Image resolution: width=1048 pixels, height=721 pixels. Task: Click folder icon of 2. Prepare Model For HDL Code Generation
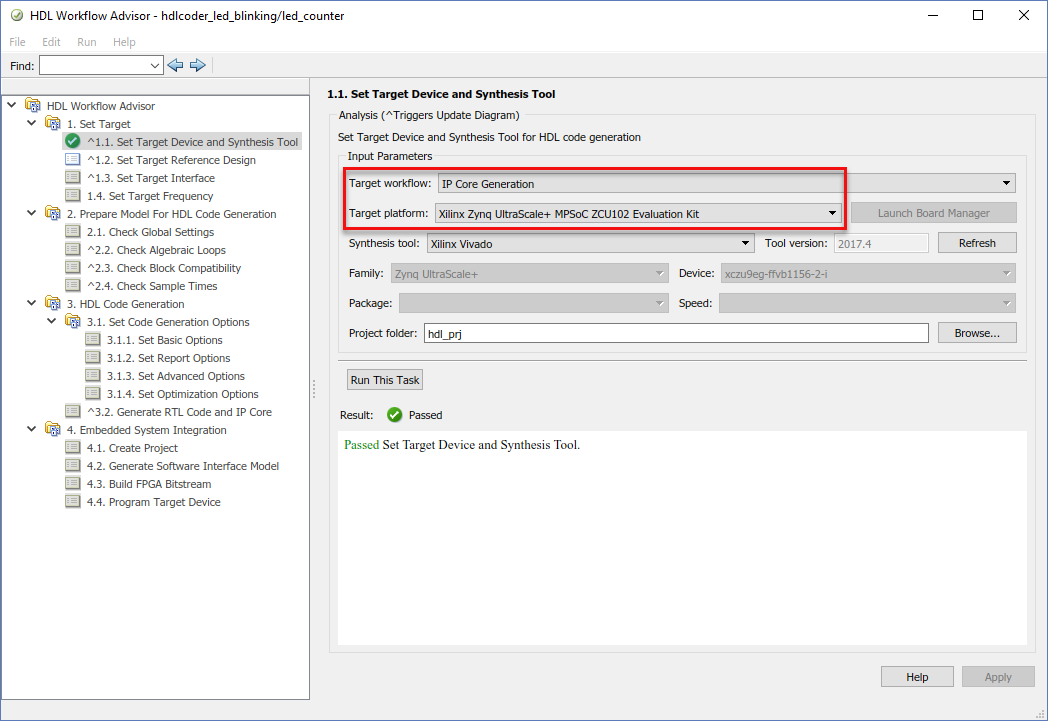coord(53,214)
